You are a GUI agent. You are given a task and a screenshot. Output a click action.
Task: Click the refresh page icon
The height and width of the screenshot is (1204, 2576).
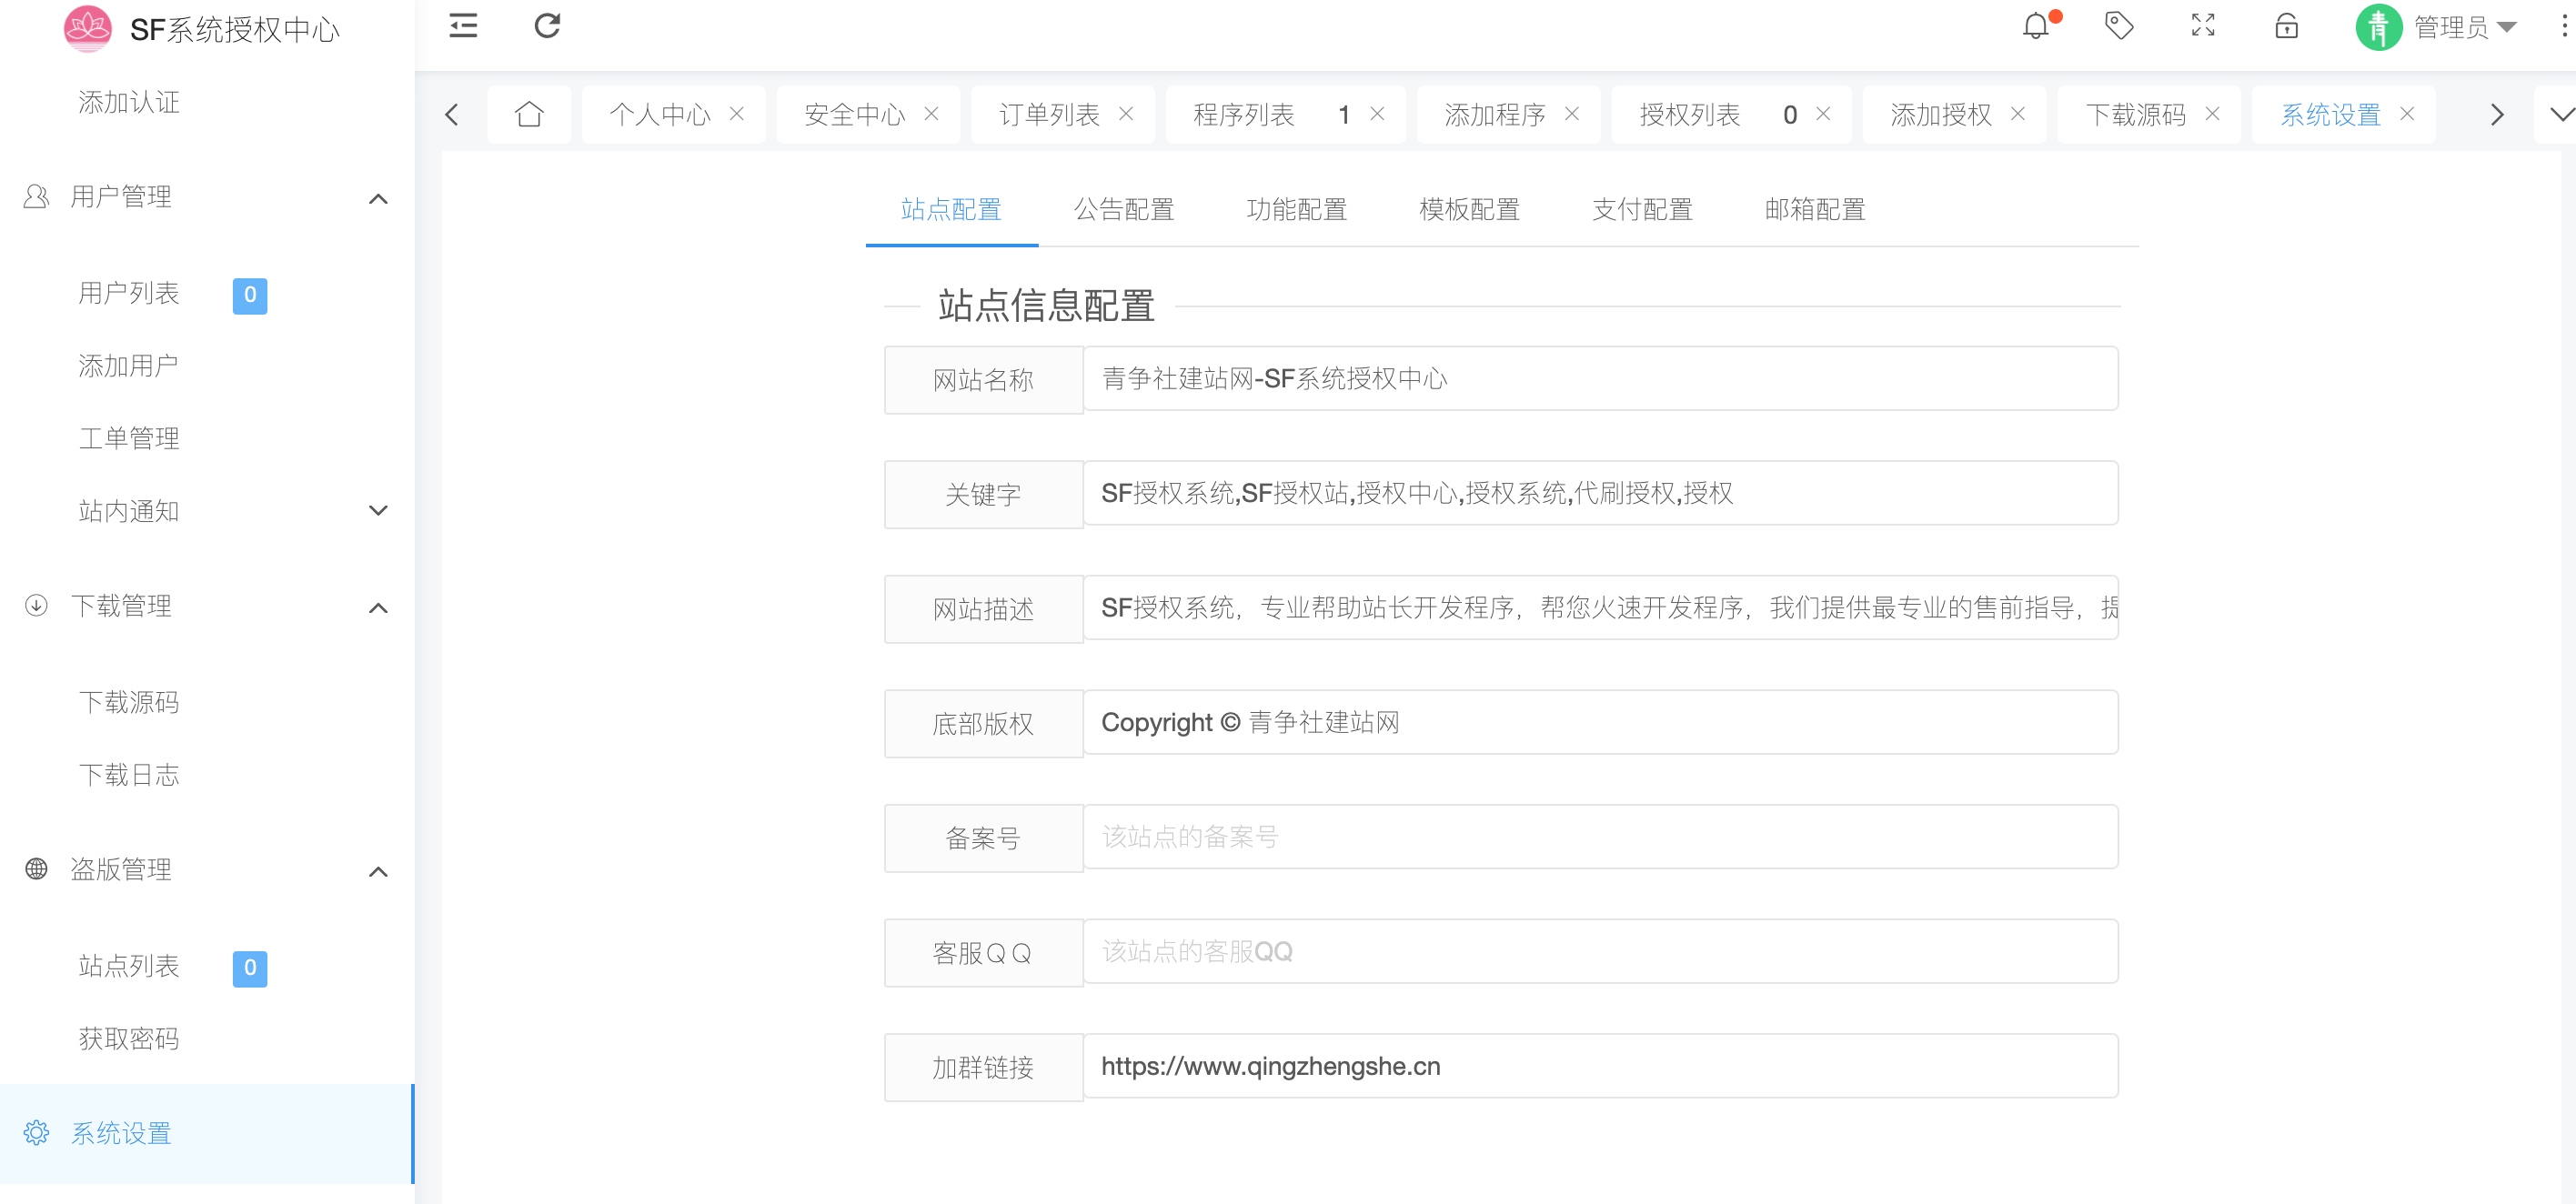pos(547,26)
